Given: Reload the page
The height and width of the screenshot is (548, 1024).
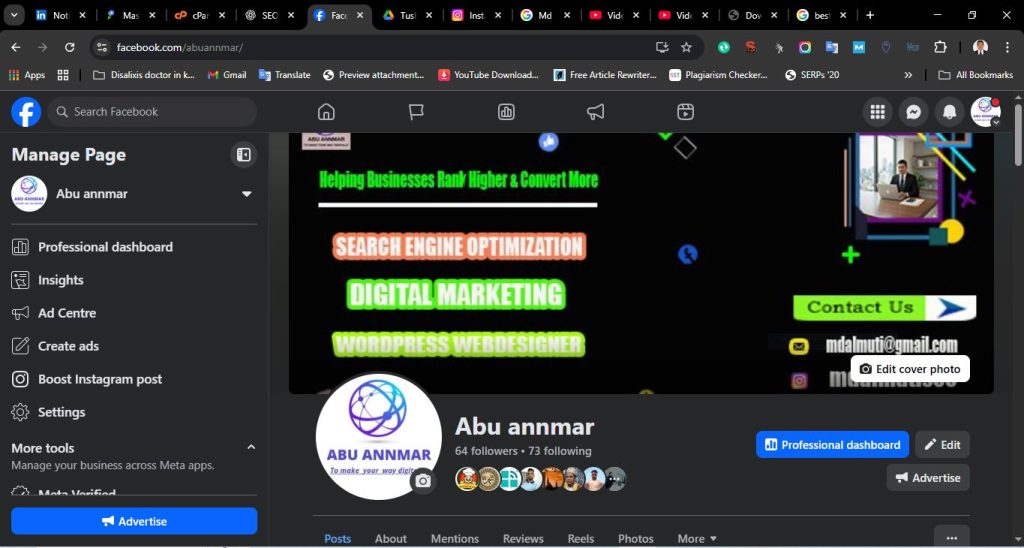Looking at the screenshot, I should point(69,47).
